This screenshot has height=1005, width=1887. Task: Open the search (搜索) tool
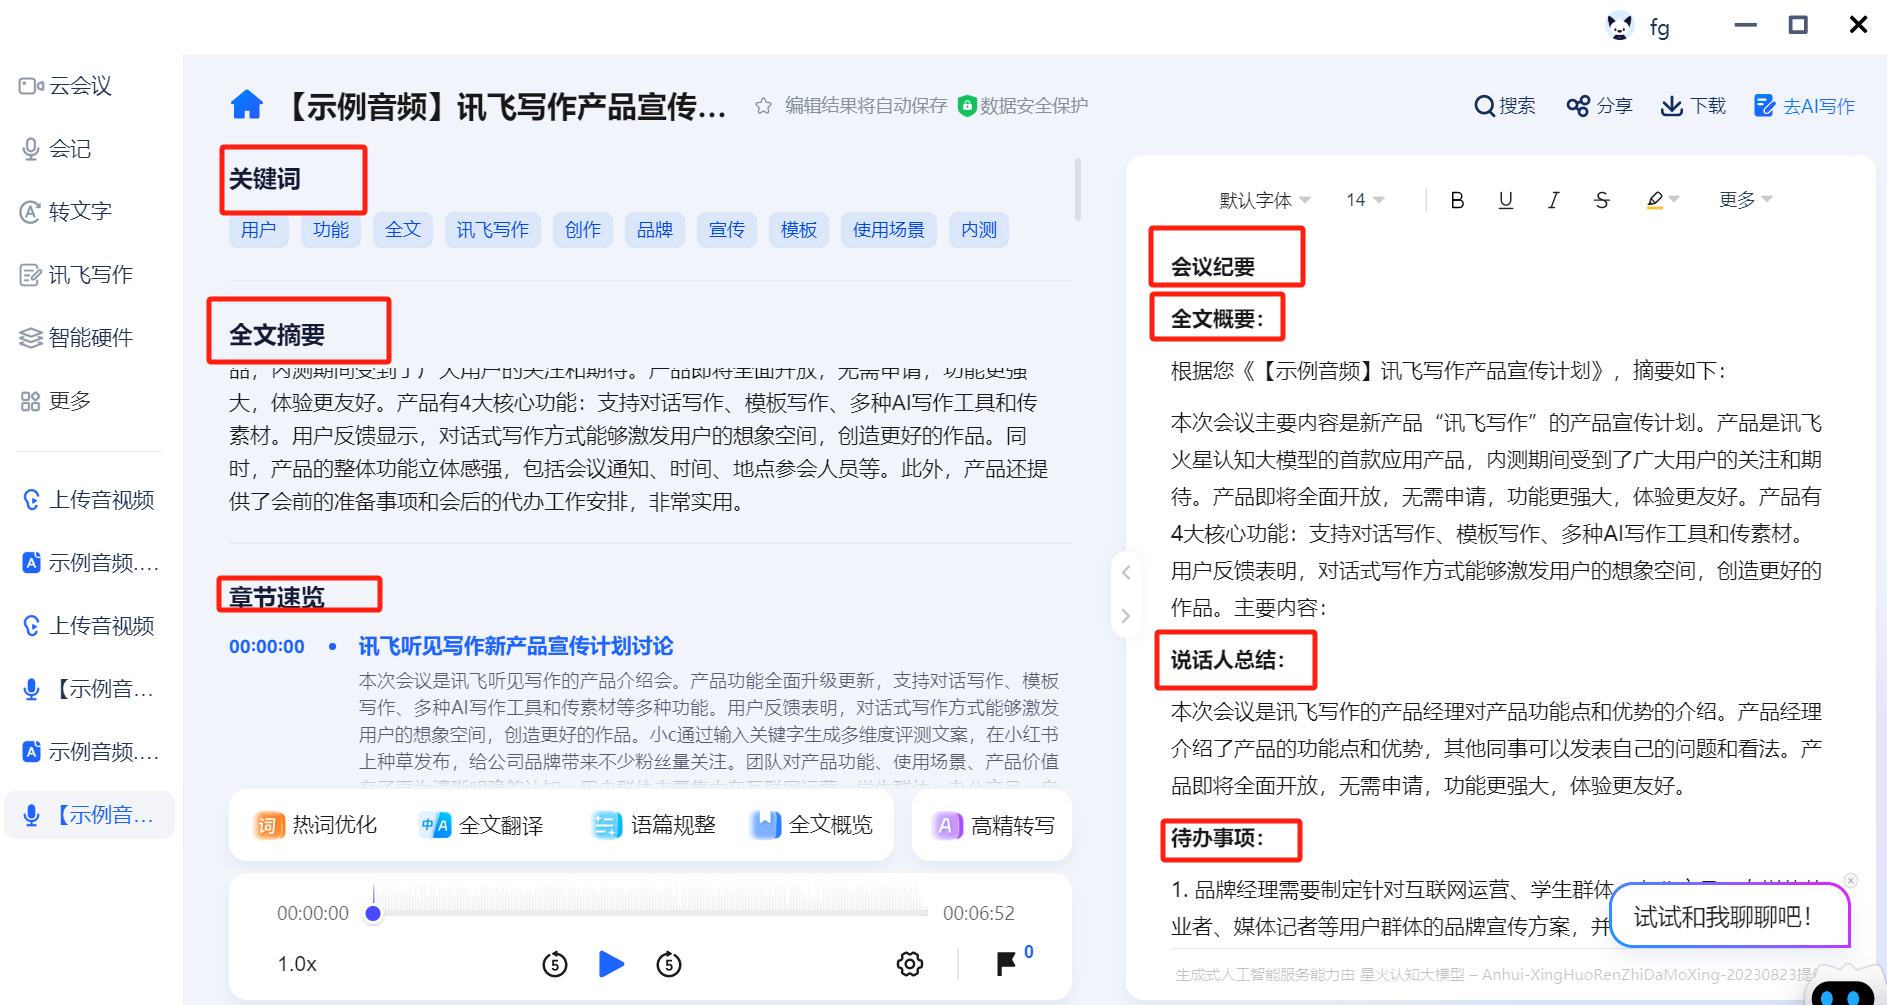coord(1505,106)
